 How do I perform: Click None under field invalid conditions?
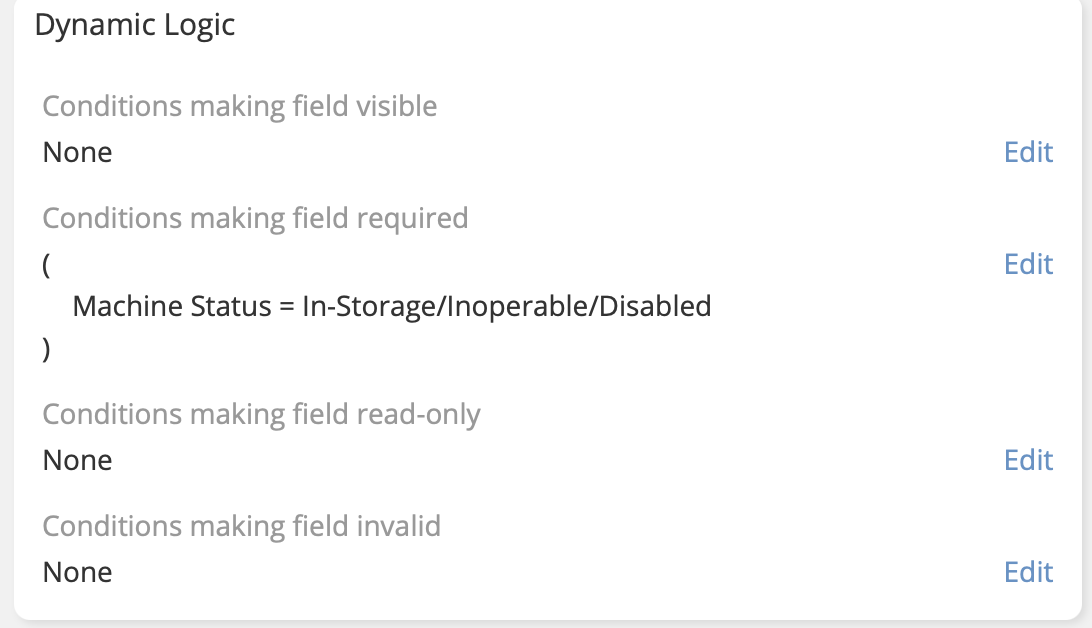coord(77,573)
